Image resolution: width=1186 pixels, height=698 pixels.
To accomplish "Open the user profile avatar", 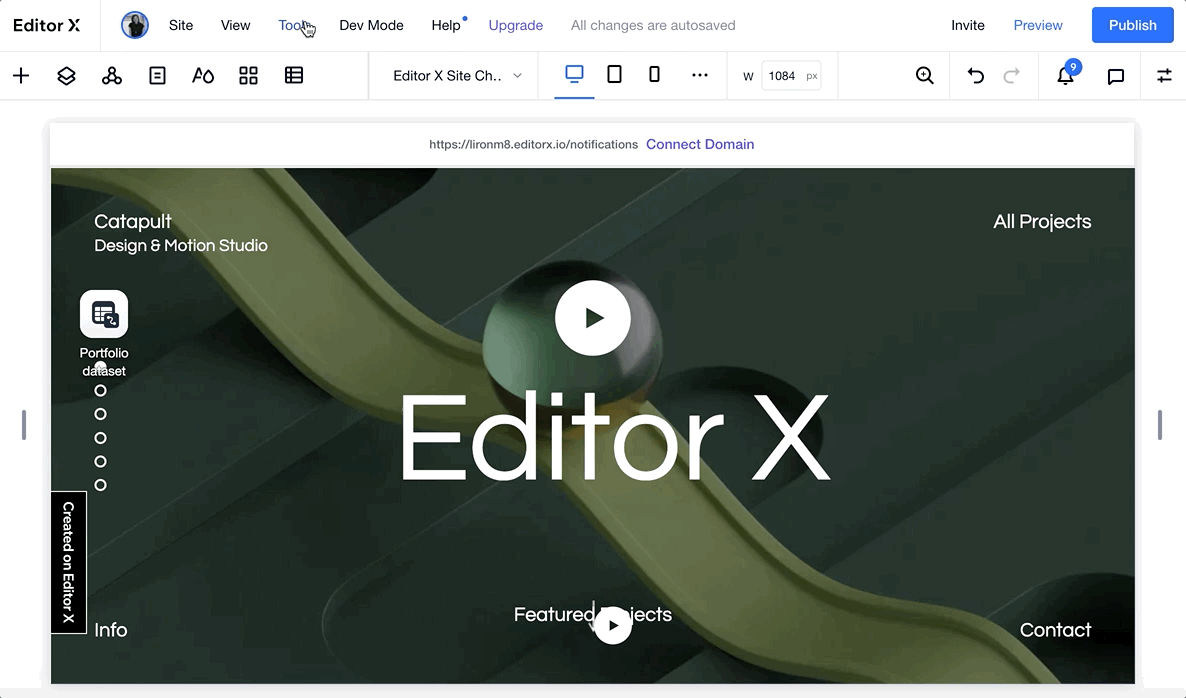I will coord(135,25).
